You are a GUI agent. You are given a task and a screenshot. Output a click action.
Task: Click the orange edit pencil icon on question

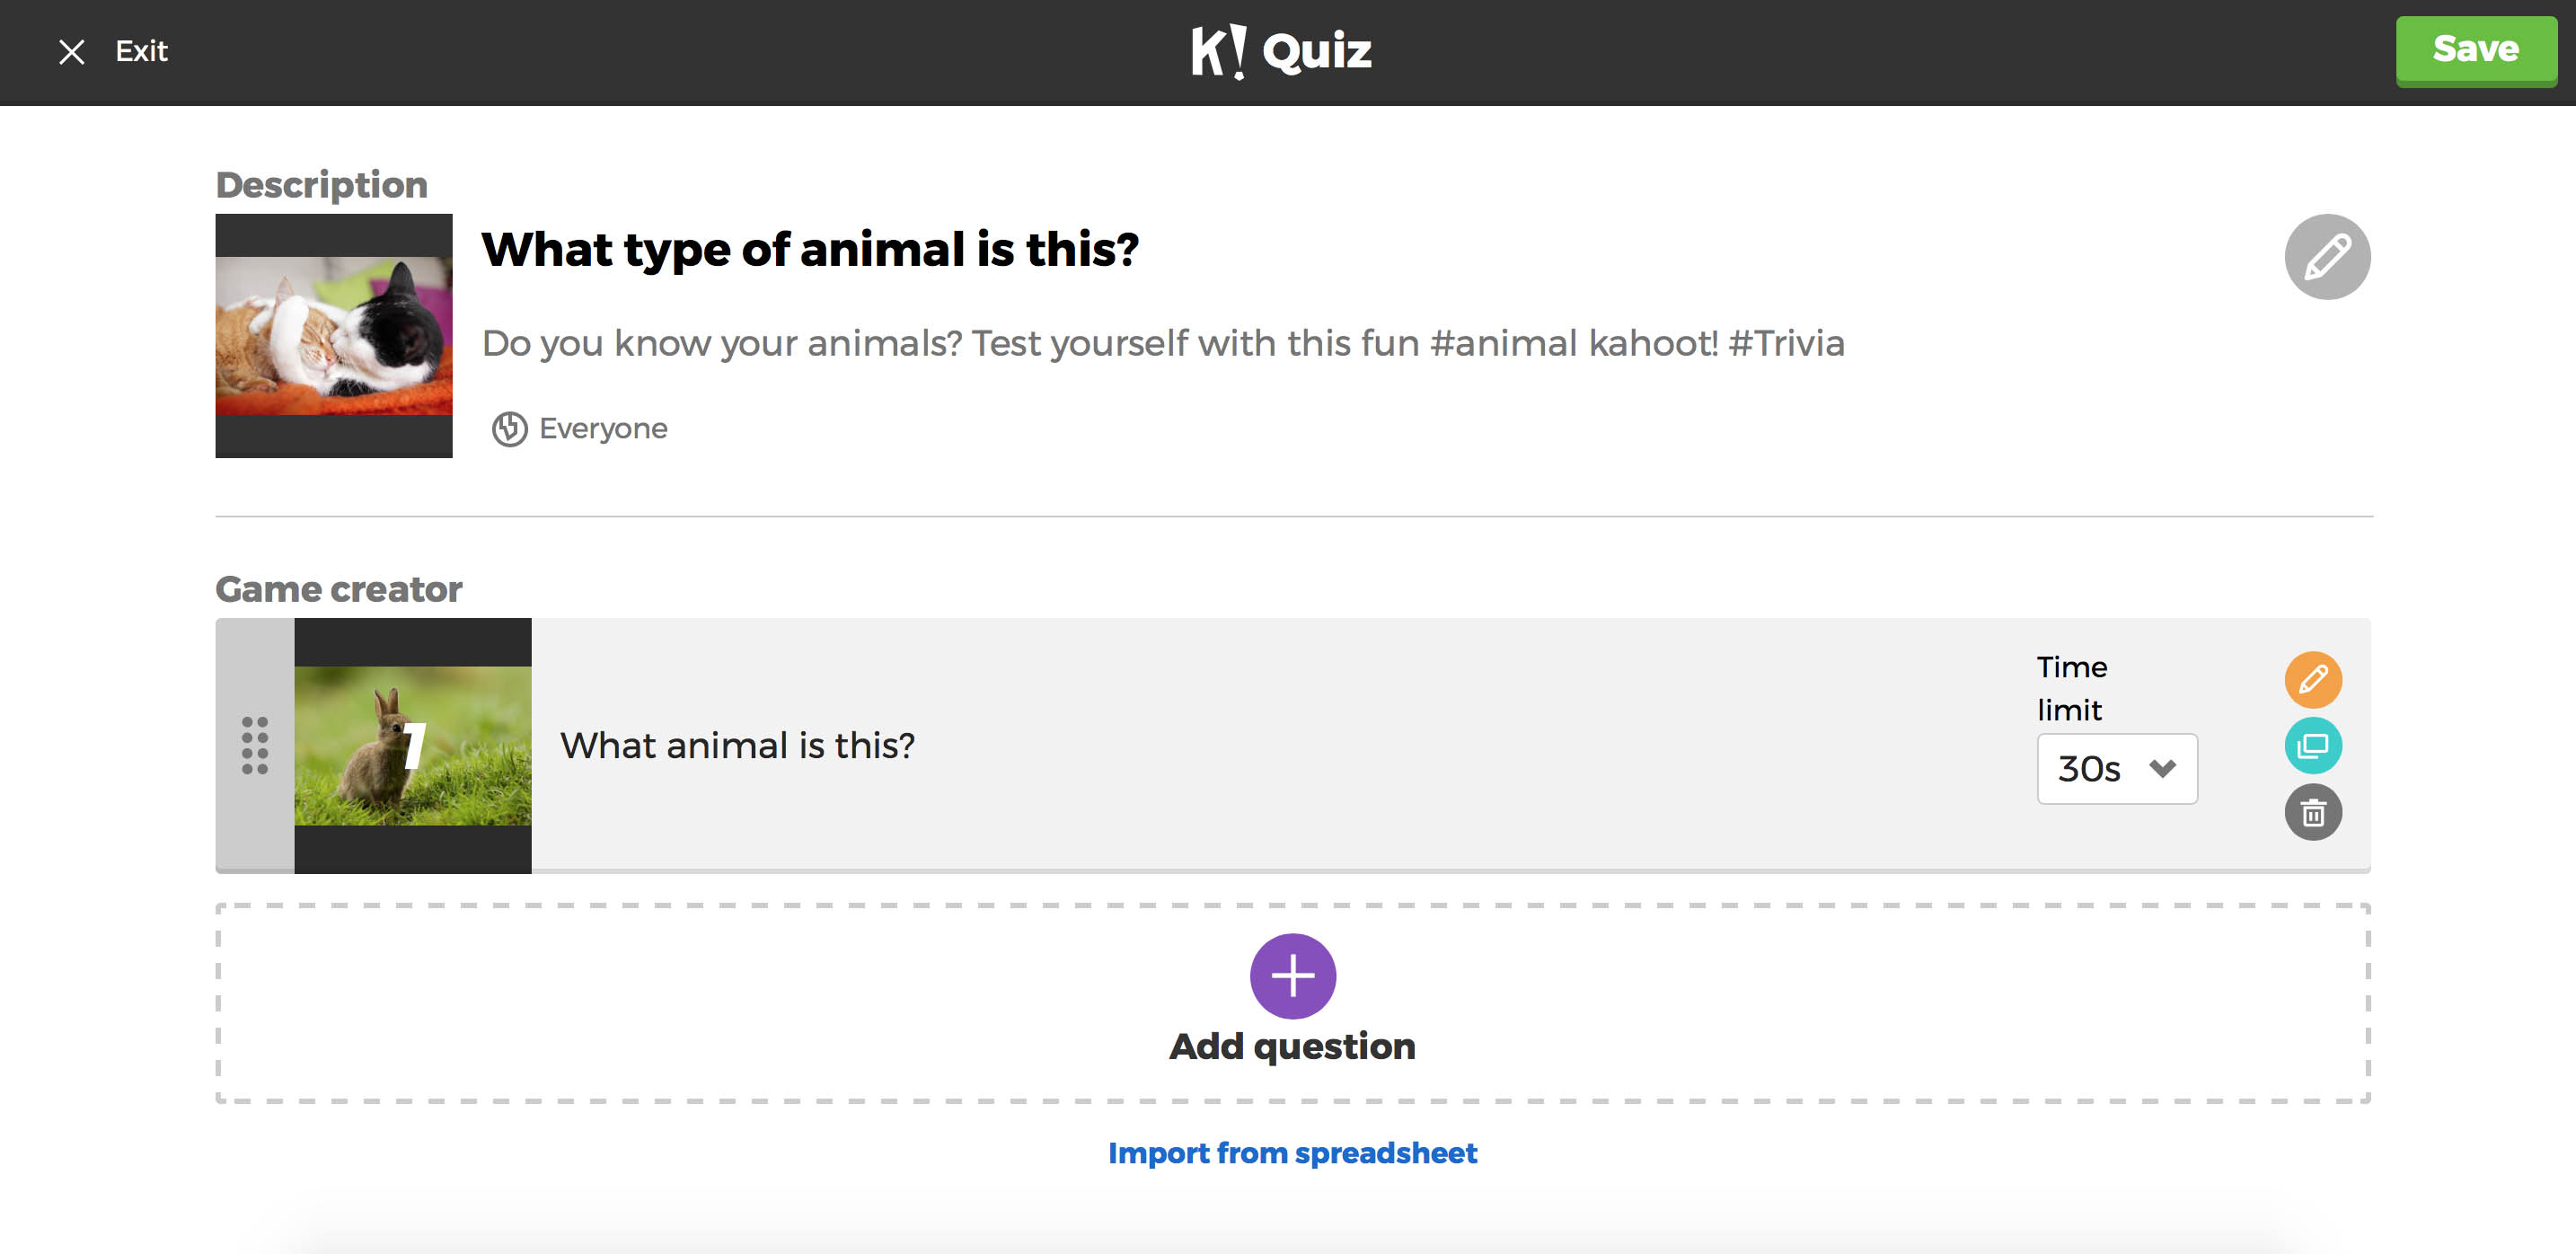tap(2315, 679)
